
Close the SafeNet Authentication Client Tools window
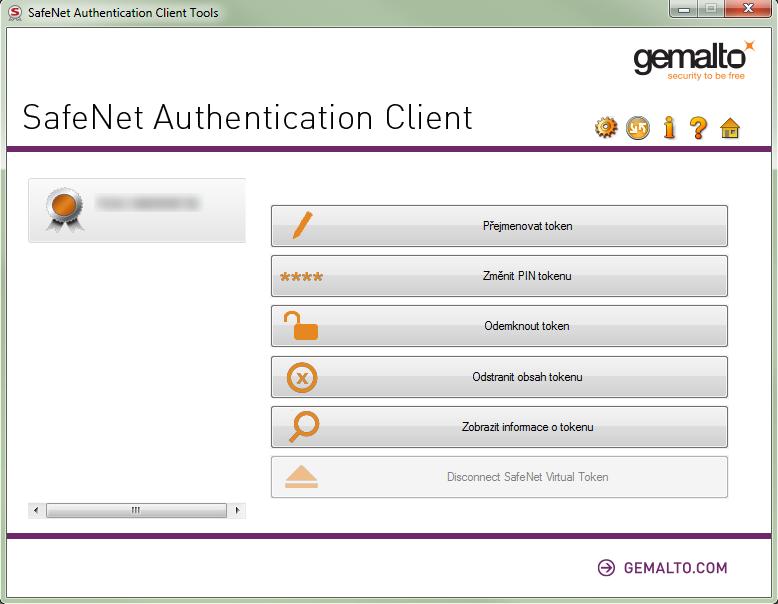[x=748, y=9]
